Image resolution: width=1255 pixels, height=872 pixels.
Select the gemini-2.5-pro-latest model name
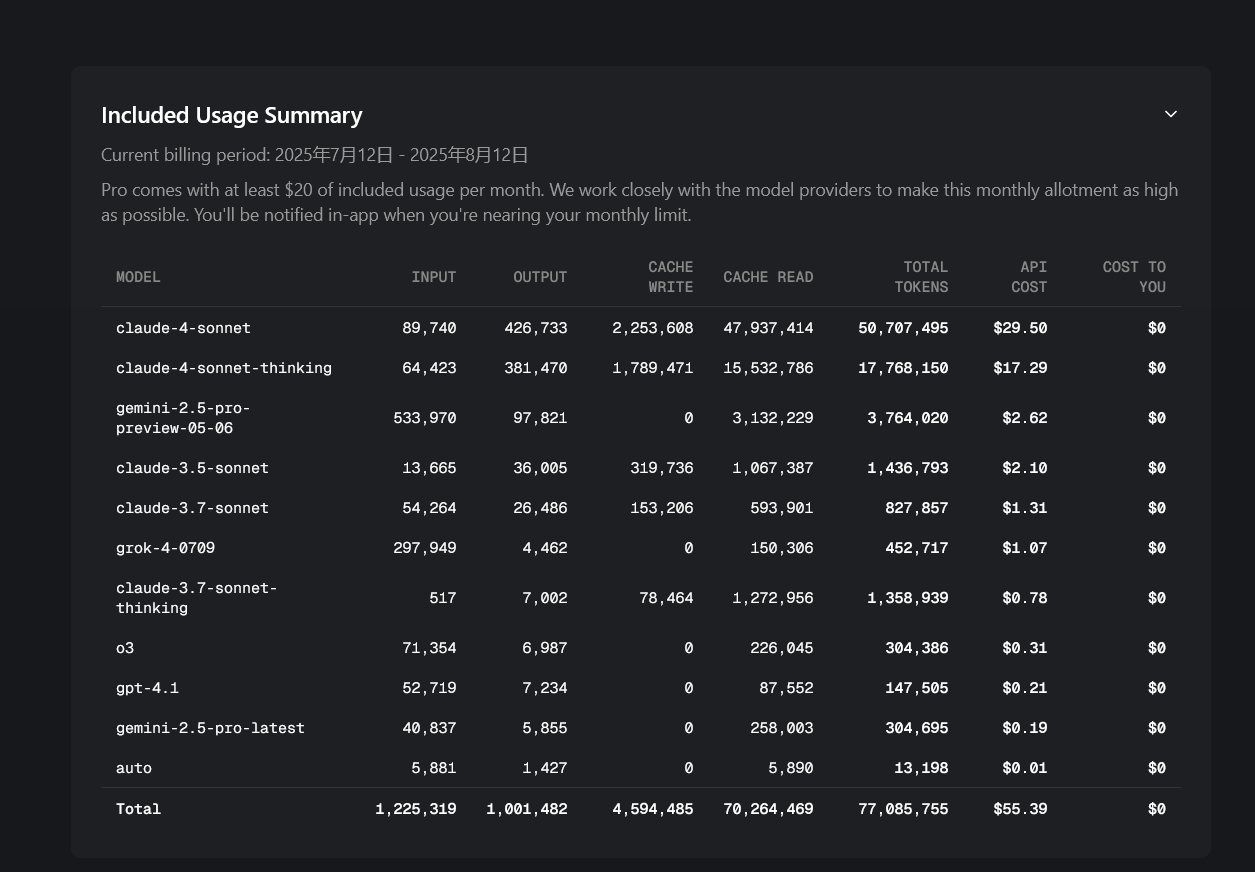[210, 728]
